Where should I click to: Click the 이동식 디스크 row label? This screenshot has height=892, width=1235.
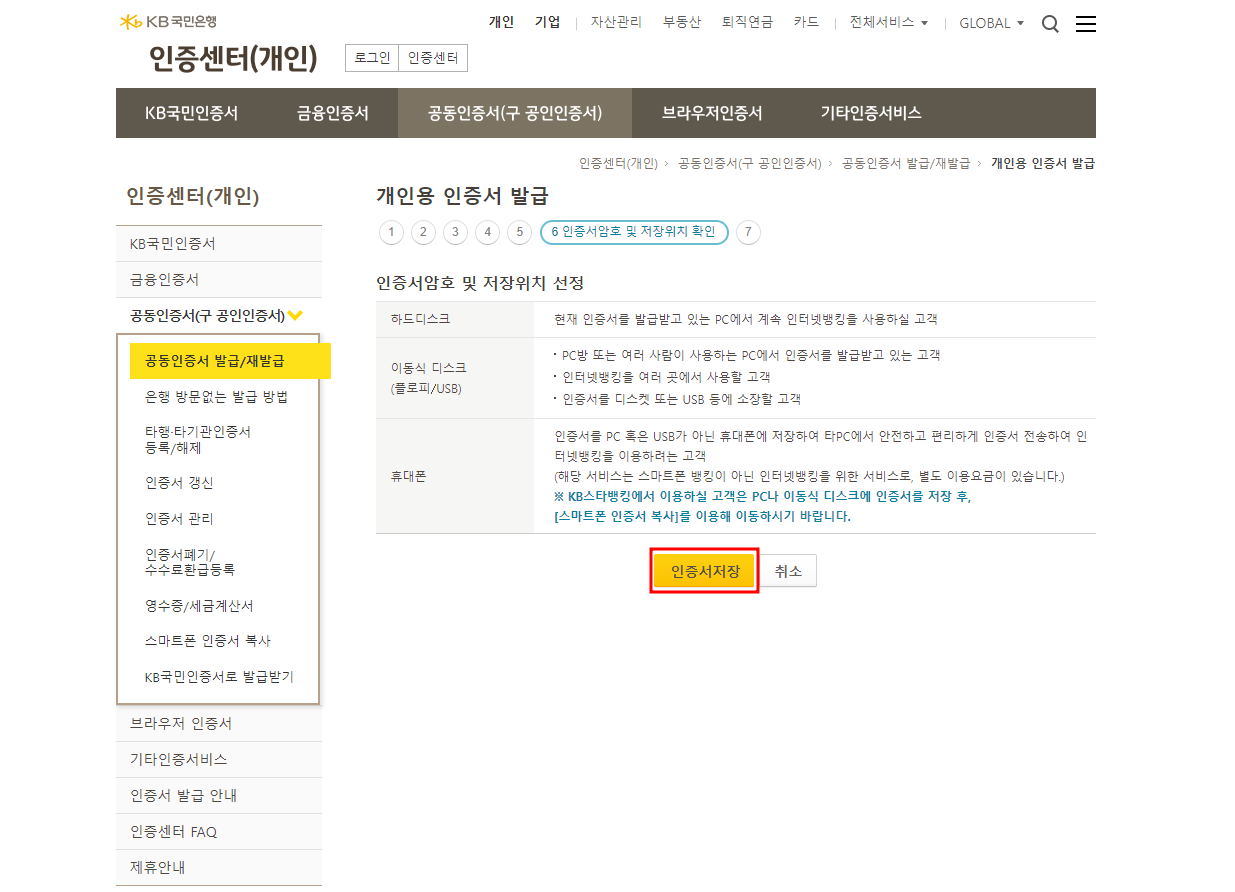click(x=428, y=378)
